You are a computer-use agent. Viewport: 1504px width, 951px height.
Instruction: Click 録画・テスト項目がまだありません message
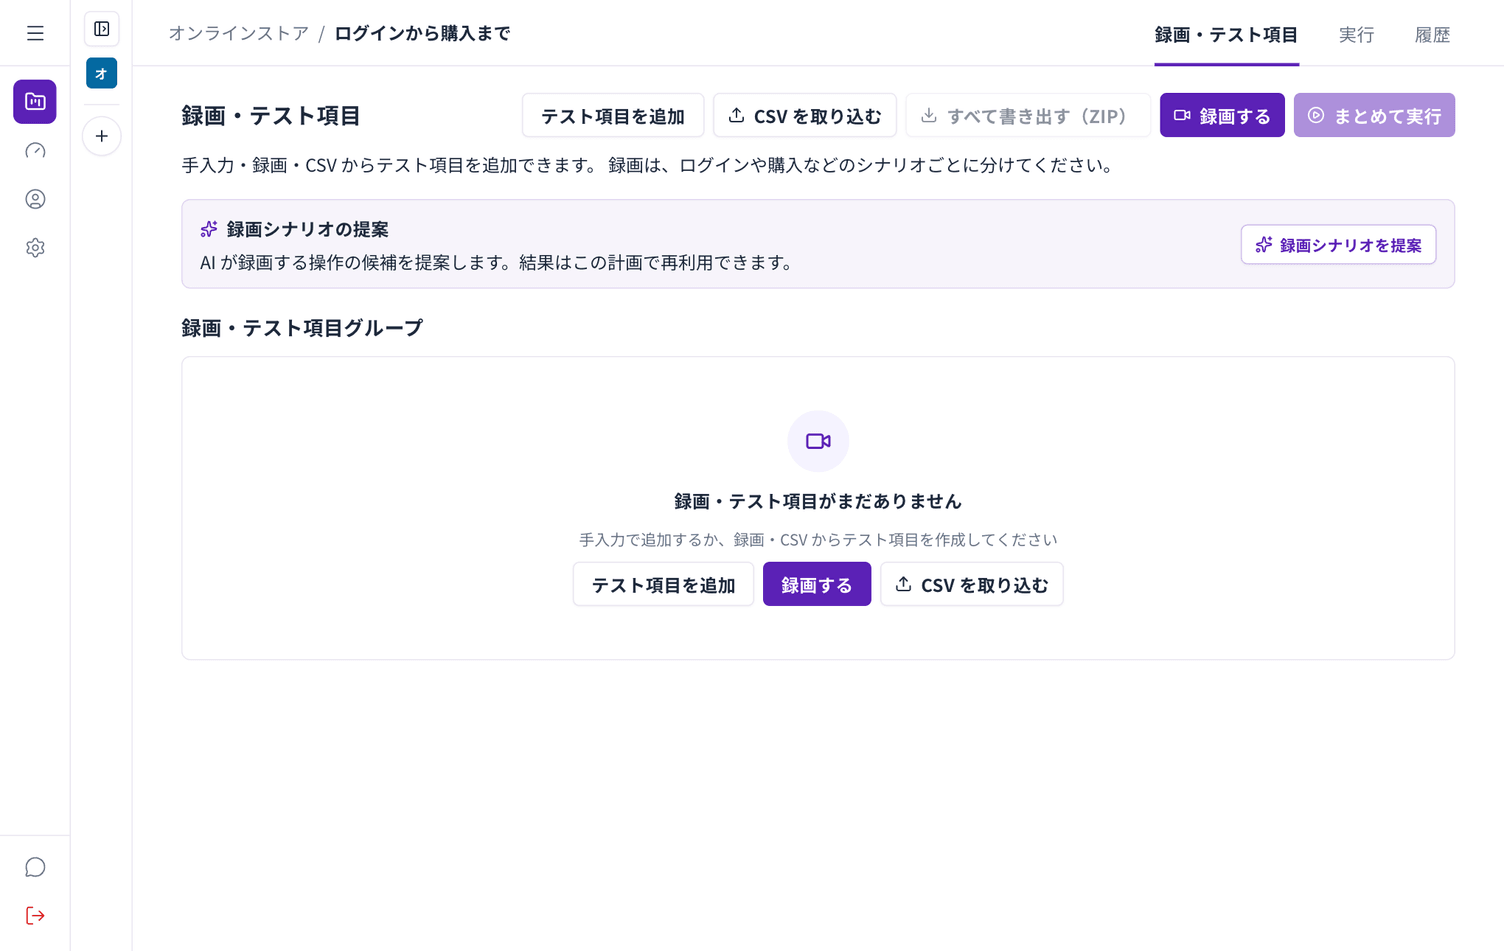818,501
